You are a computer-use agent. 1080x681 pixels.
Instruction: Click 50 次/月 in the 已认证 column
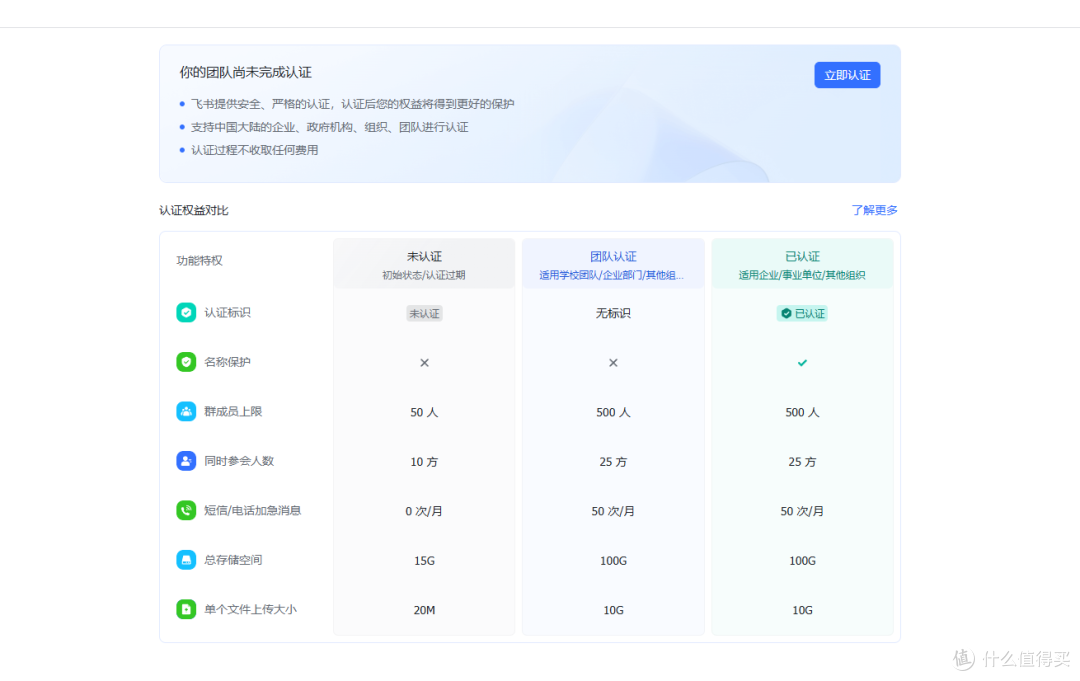tap(802, 512)
